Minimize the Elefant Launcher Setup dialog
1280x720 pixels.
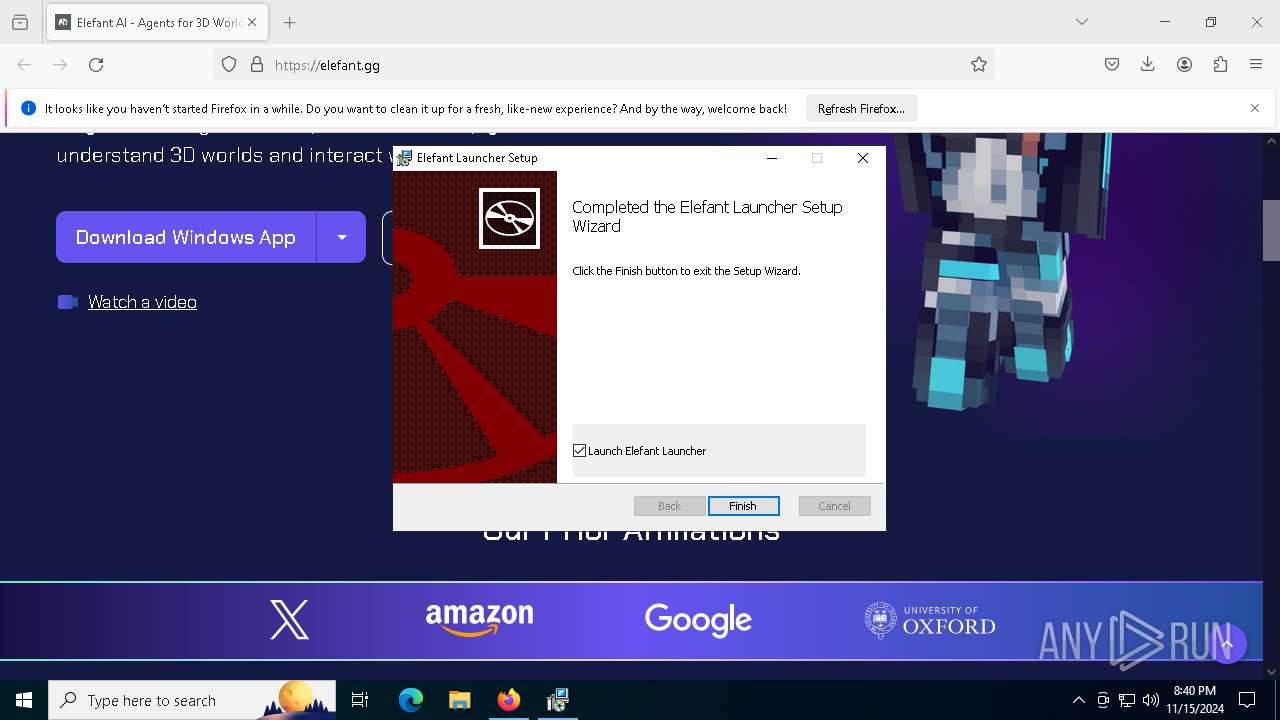(772, 158)
